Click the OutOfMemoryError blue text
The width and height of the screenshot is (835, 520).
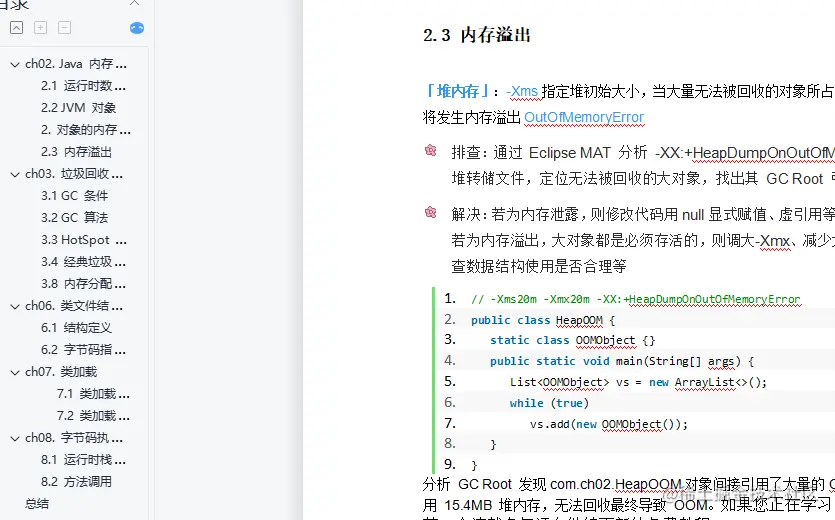(584, 117)
